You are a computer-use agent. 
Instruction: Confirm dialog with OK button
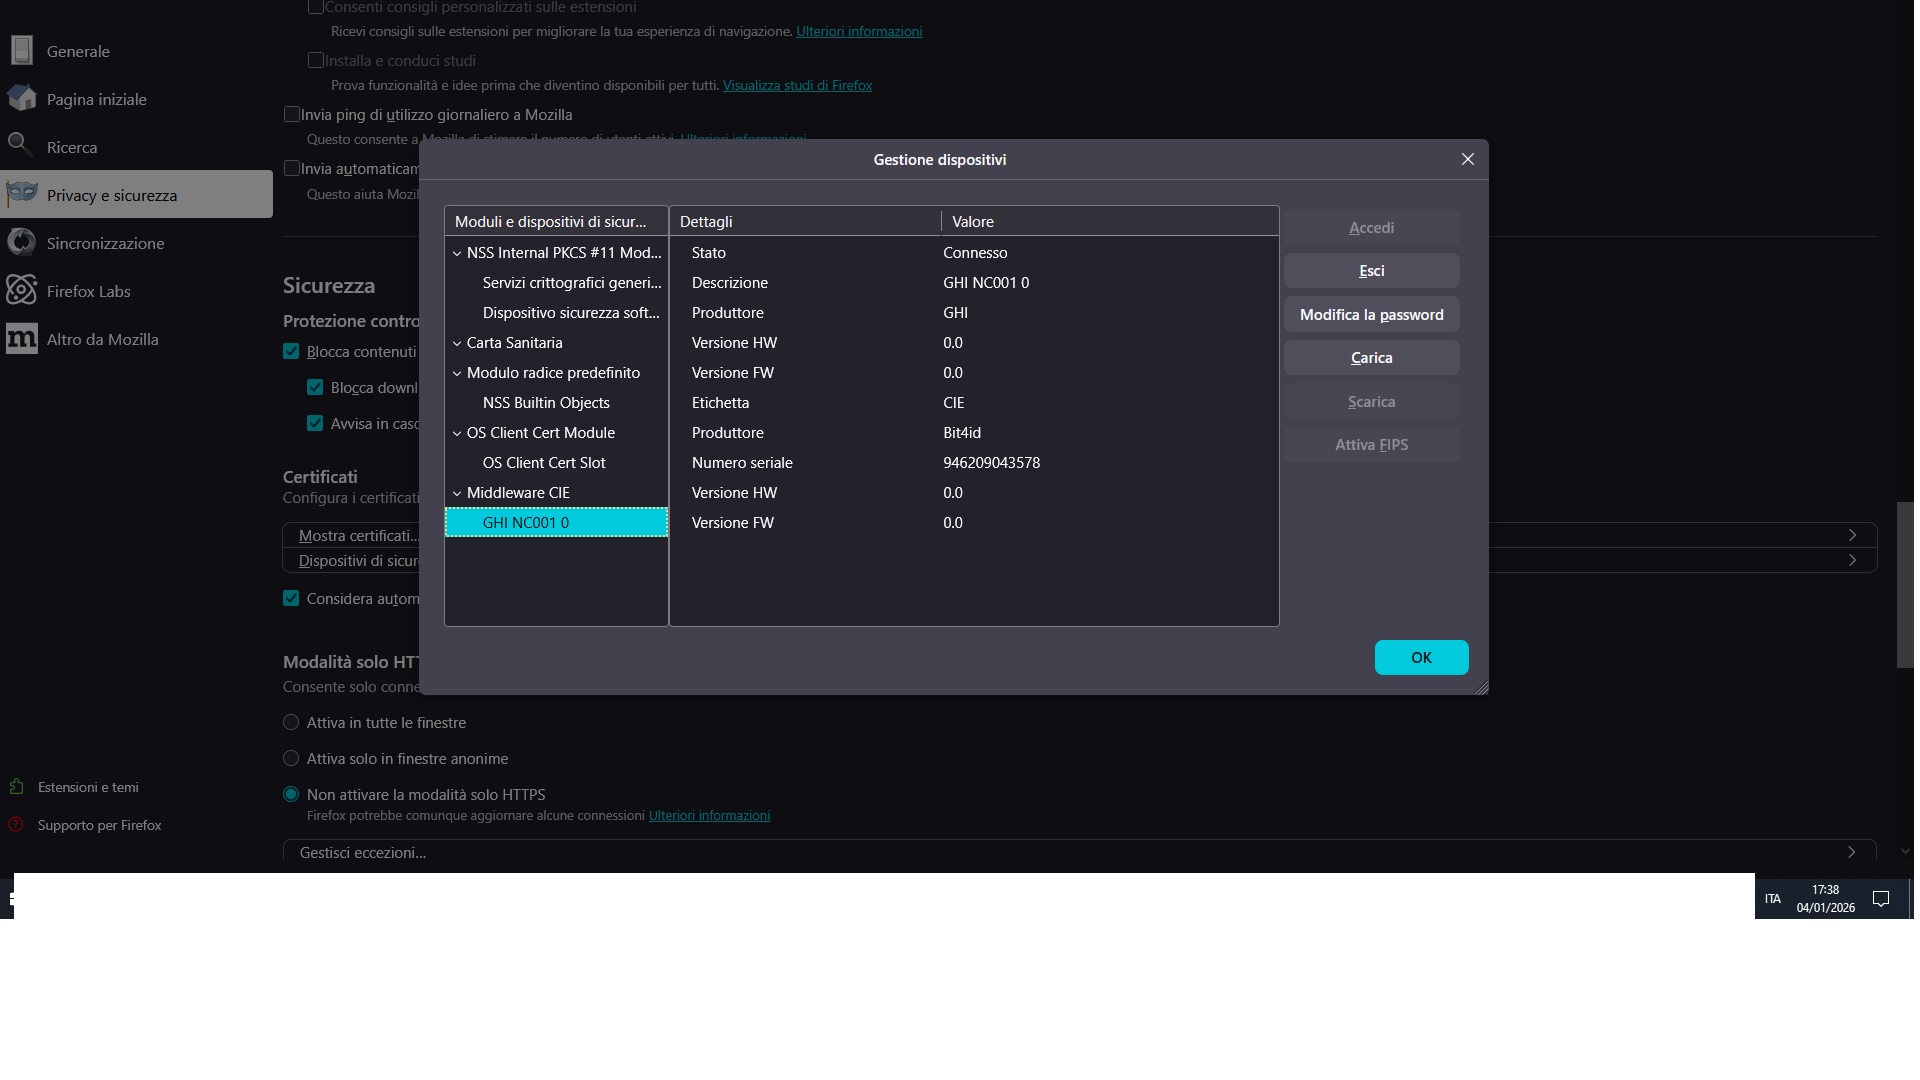pos(1421,657)
